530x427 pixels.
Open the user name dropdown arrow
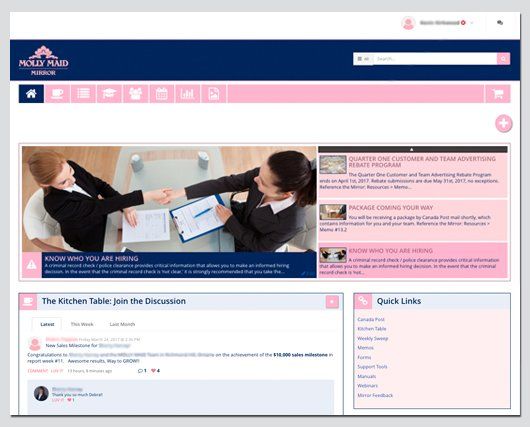click(x=472, y=23)
